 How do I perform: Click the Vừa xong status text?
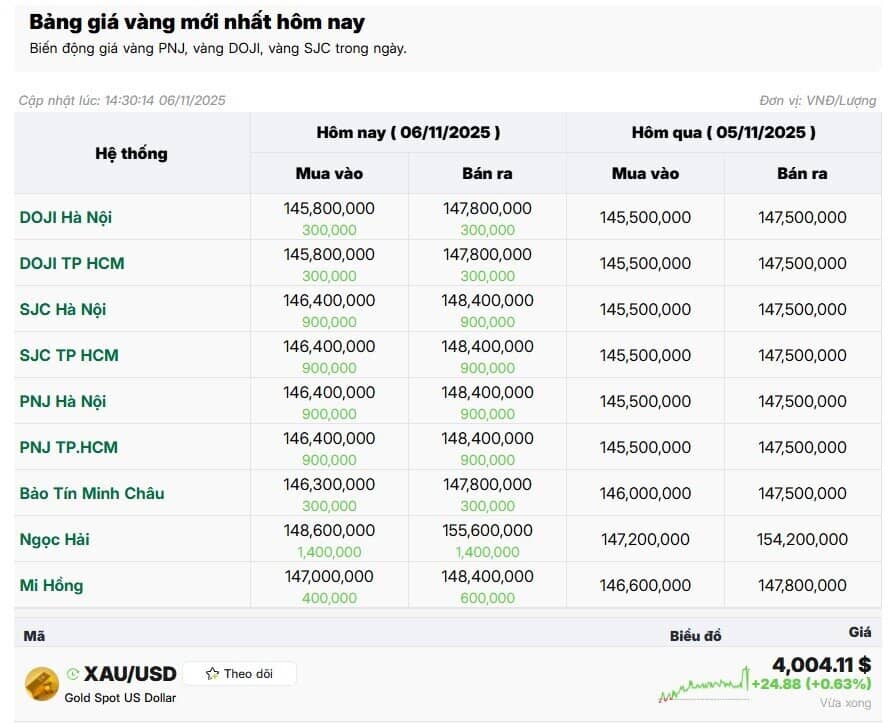point(846,703)
